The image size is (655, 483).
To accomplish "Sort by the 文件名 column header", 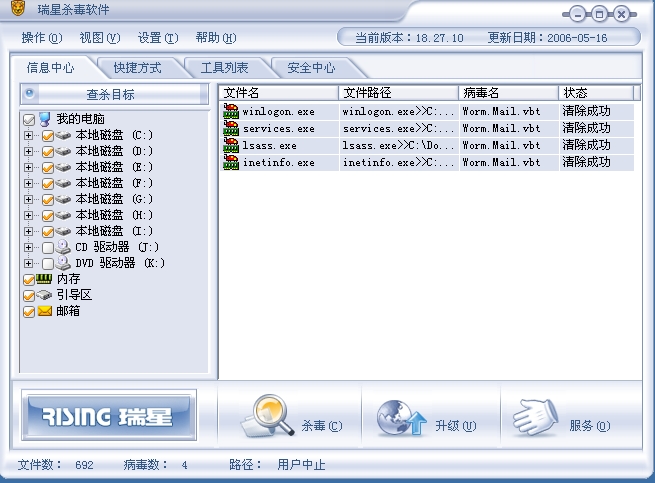I will coord(279,93).
